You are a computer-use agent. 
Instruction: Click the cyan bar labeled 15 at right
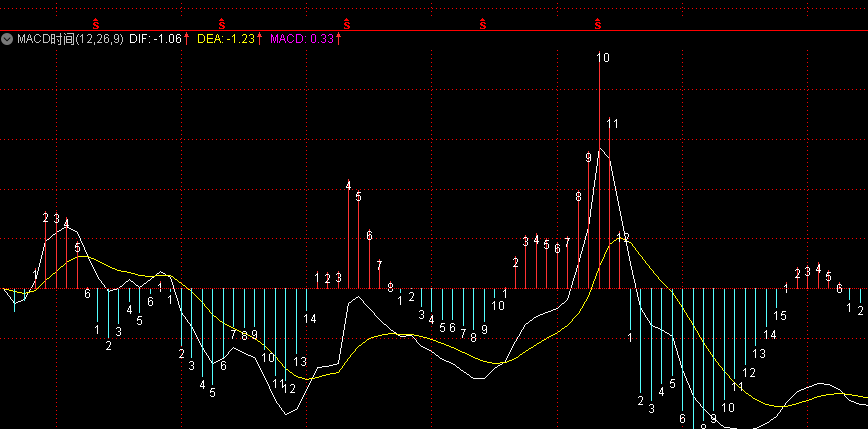pos(777,298)
